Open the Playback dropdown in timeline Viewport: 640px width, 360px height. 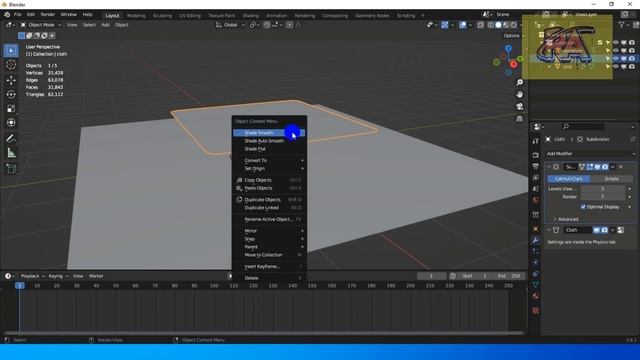33,276
